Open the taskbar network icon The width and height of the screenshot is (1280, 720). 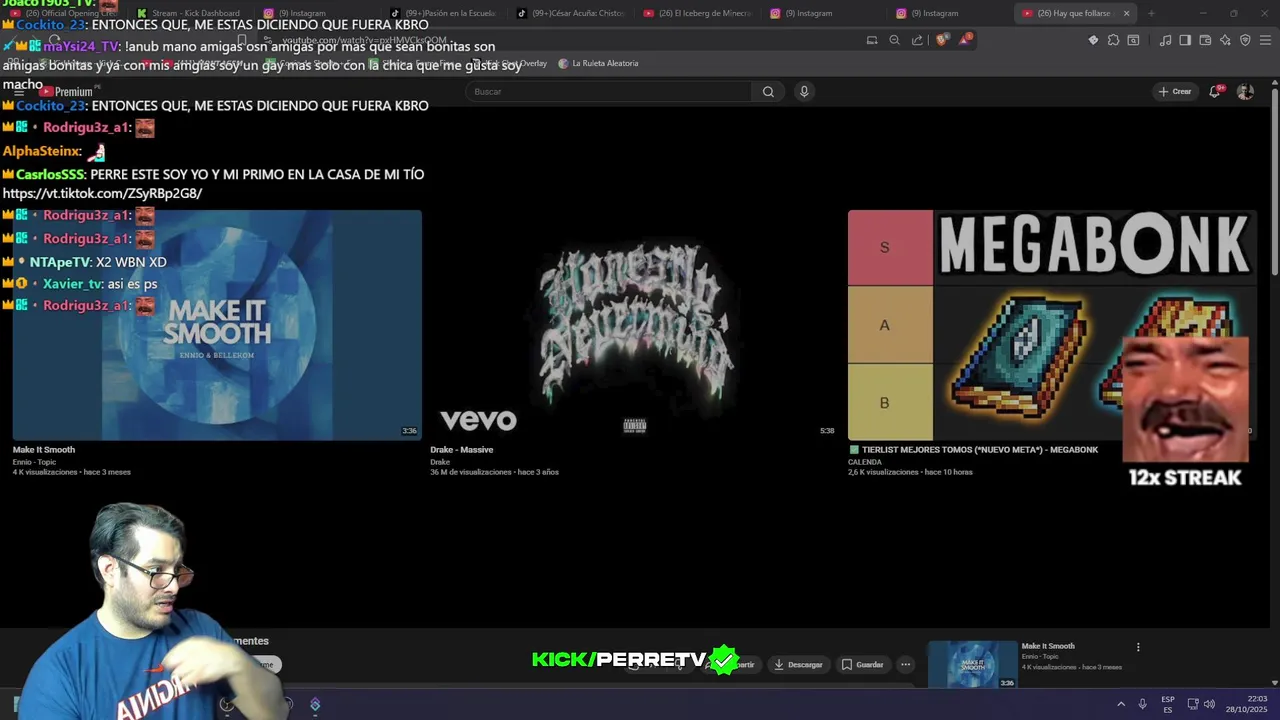(x=1193, y=704)
